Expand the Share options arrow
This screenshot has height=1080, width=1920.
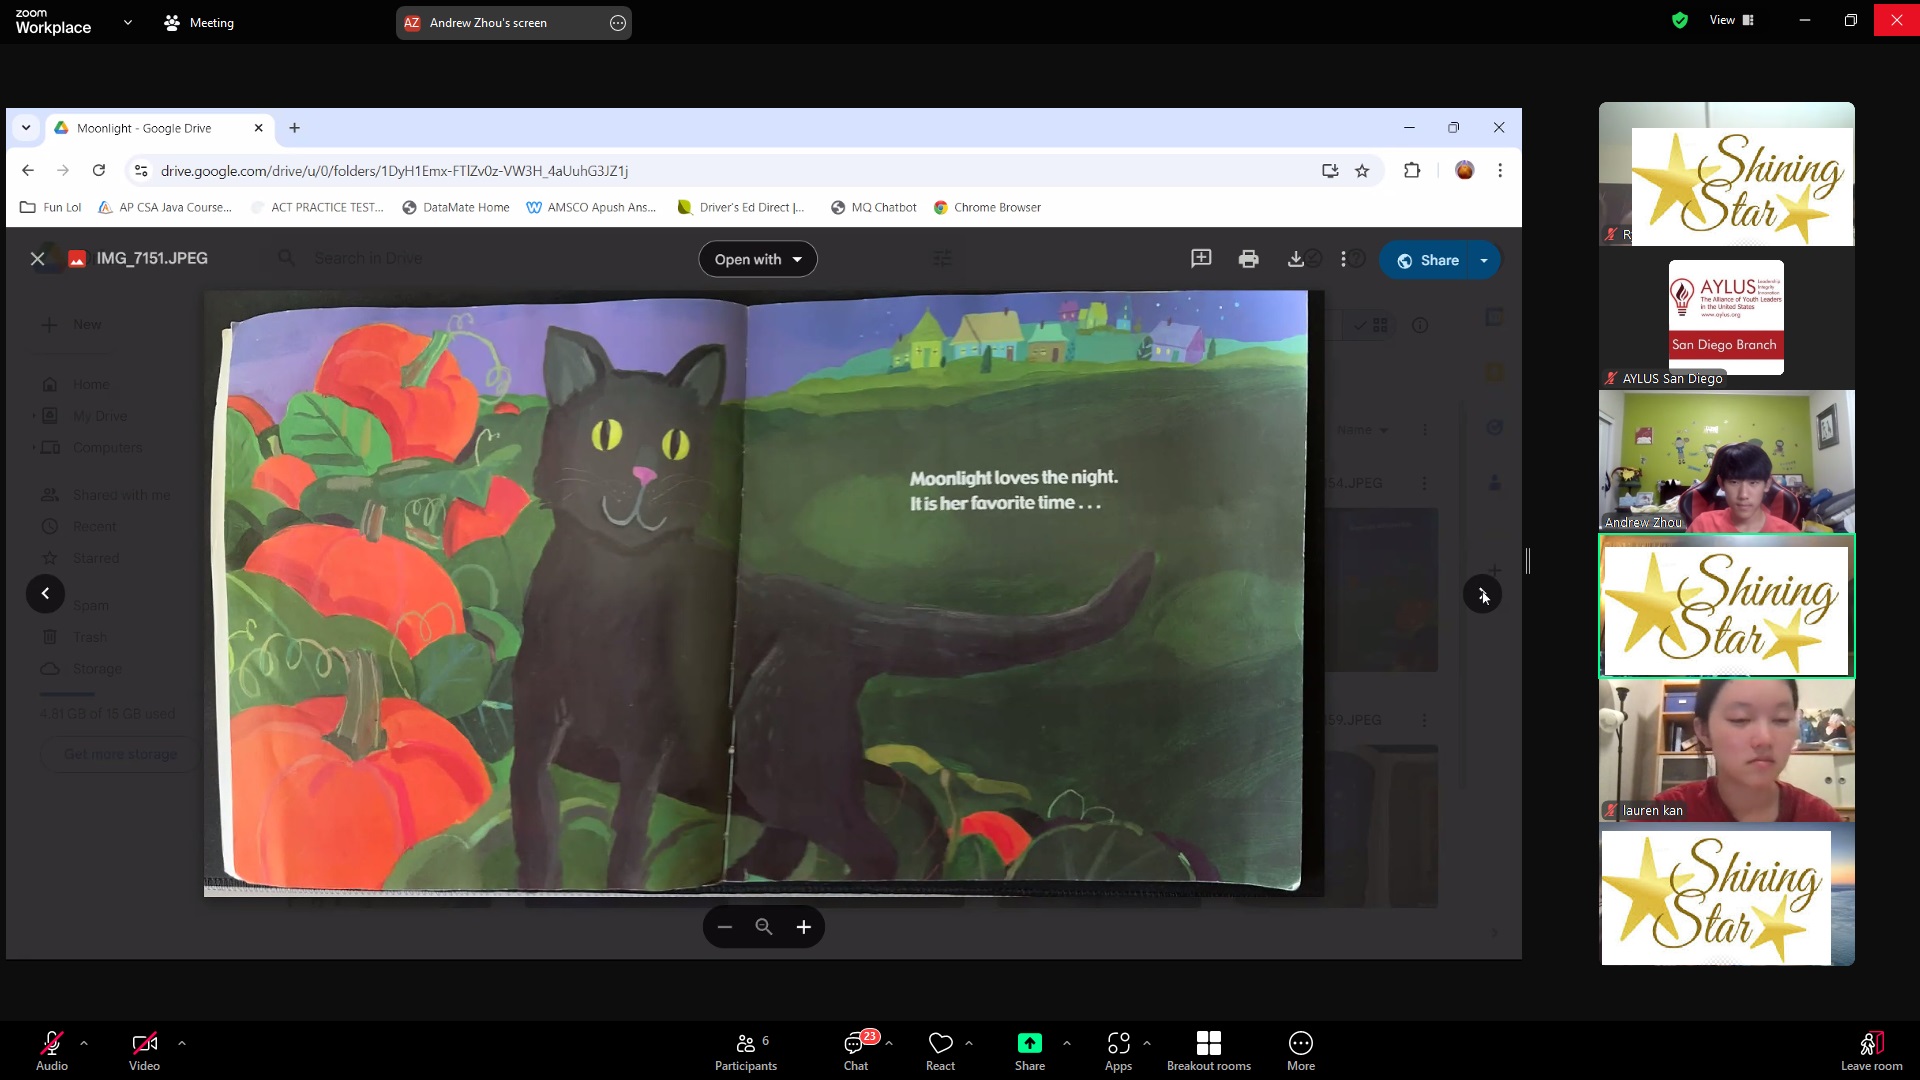click(1067, 1043)
